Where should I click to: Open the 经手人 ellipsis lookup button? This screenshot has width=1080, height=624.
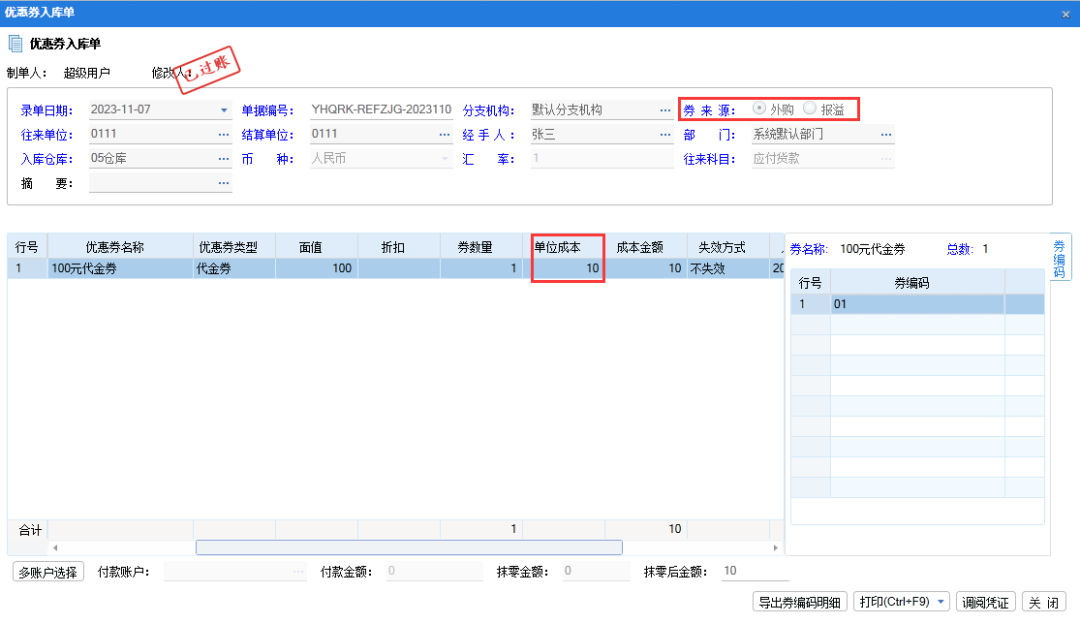[x=665, y=134]
